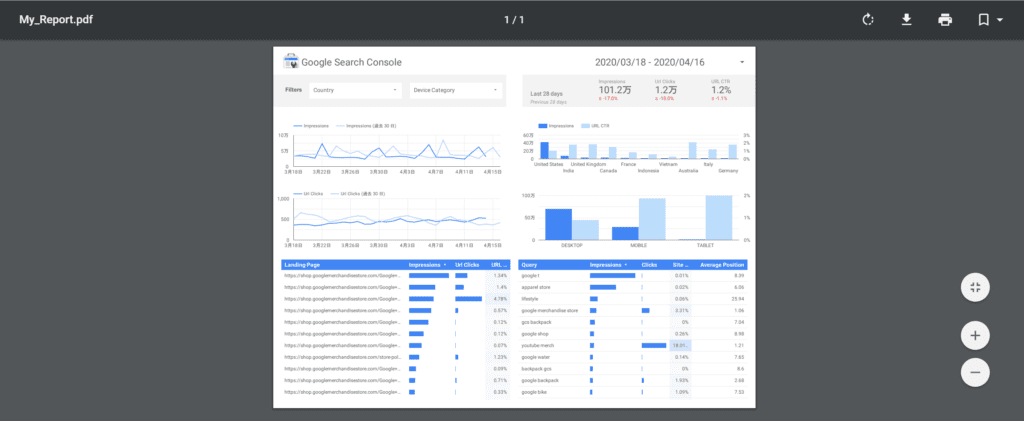Viewport: 1024px width, 421px height.
Task: Select the 'apparel store' query row
Action: click(x=633, y=287)
